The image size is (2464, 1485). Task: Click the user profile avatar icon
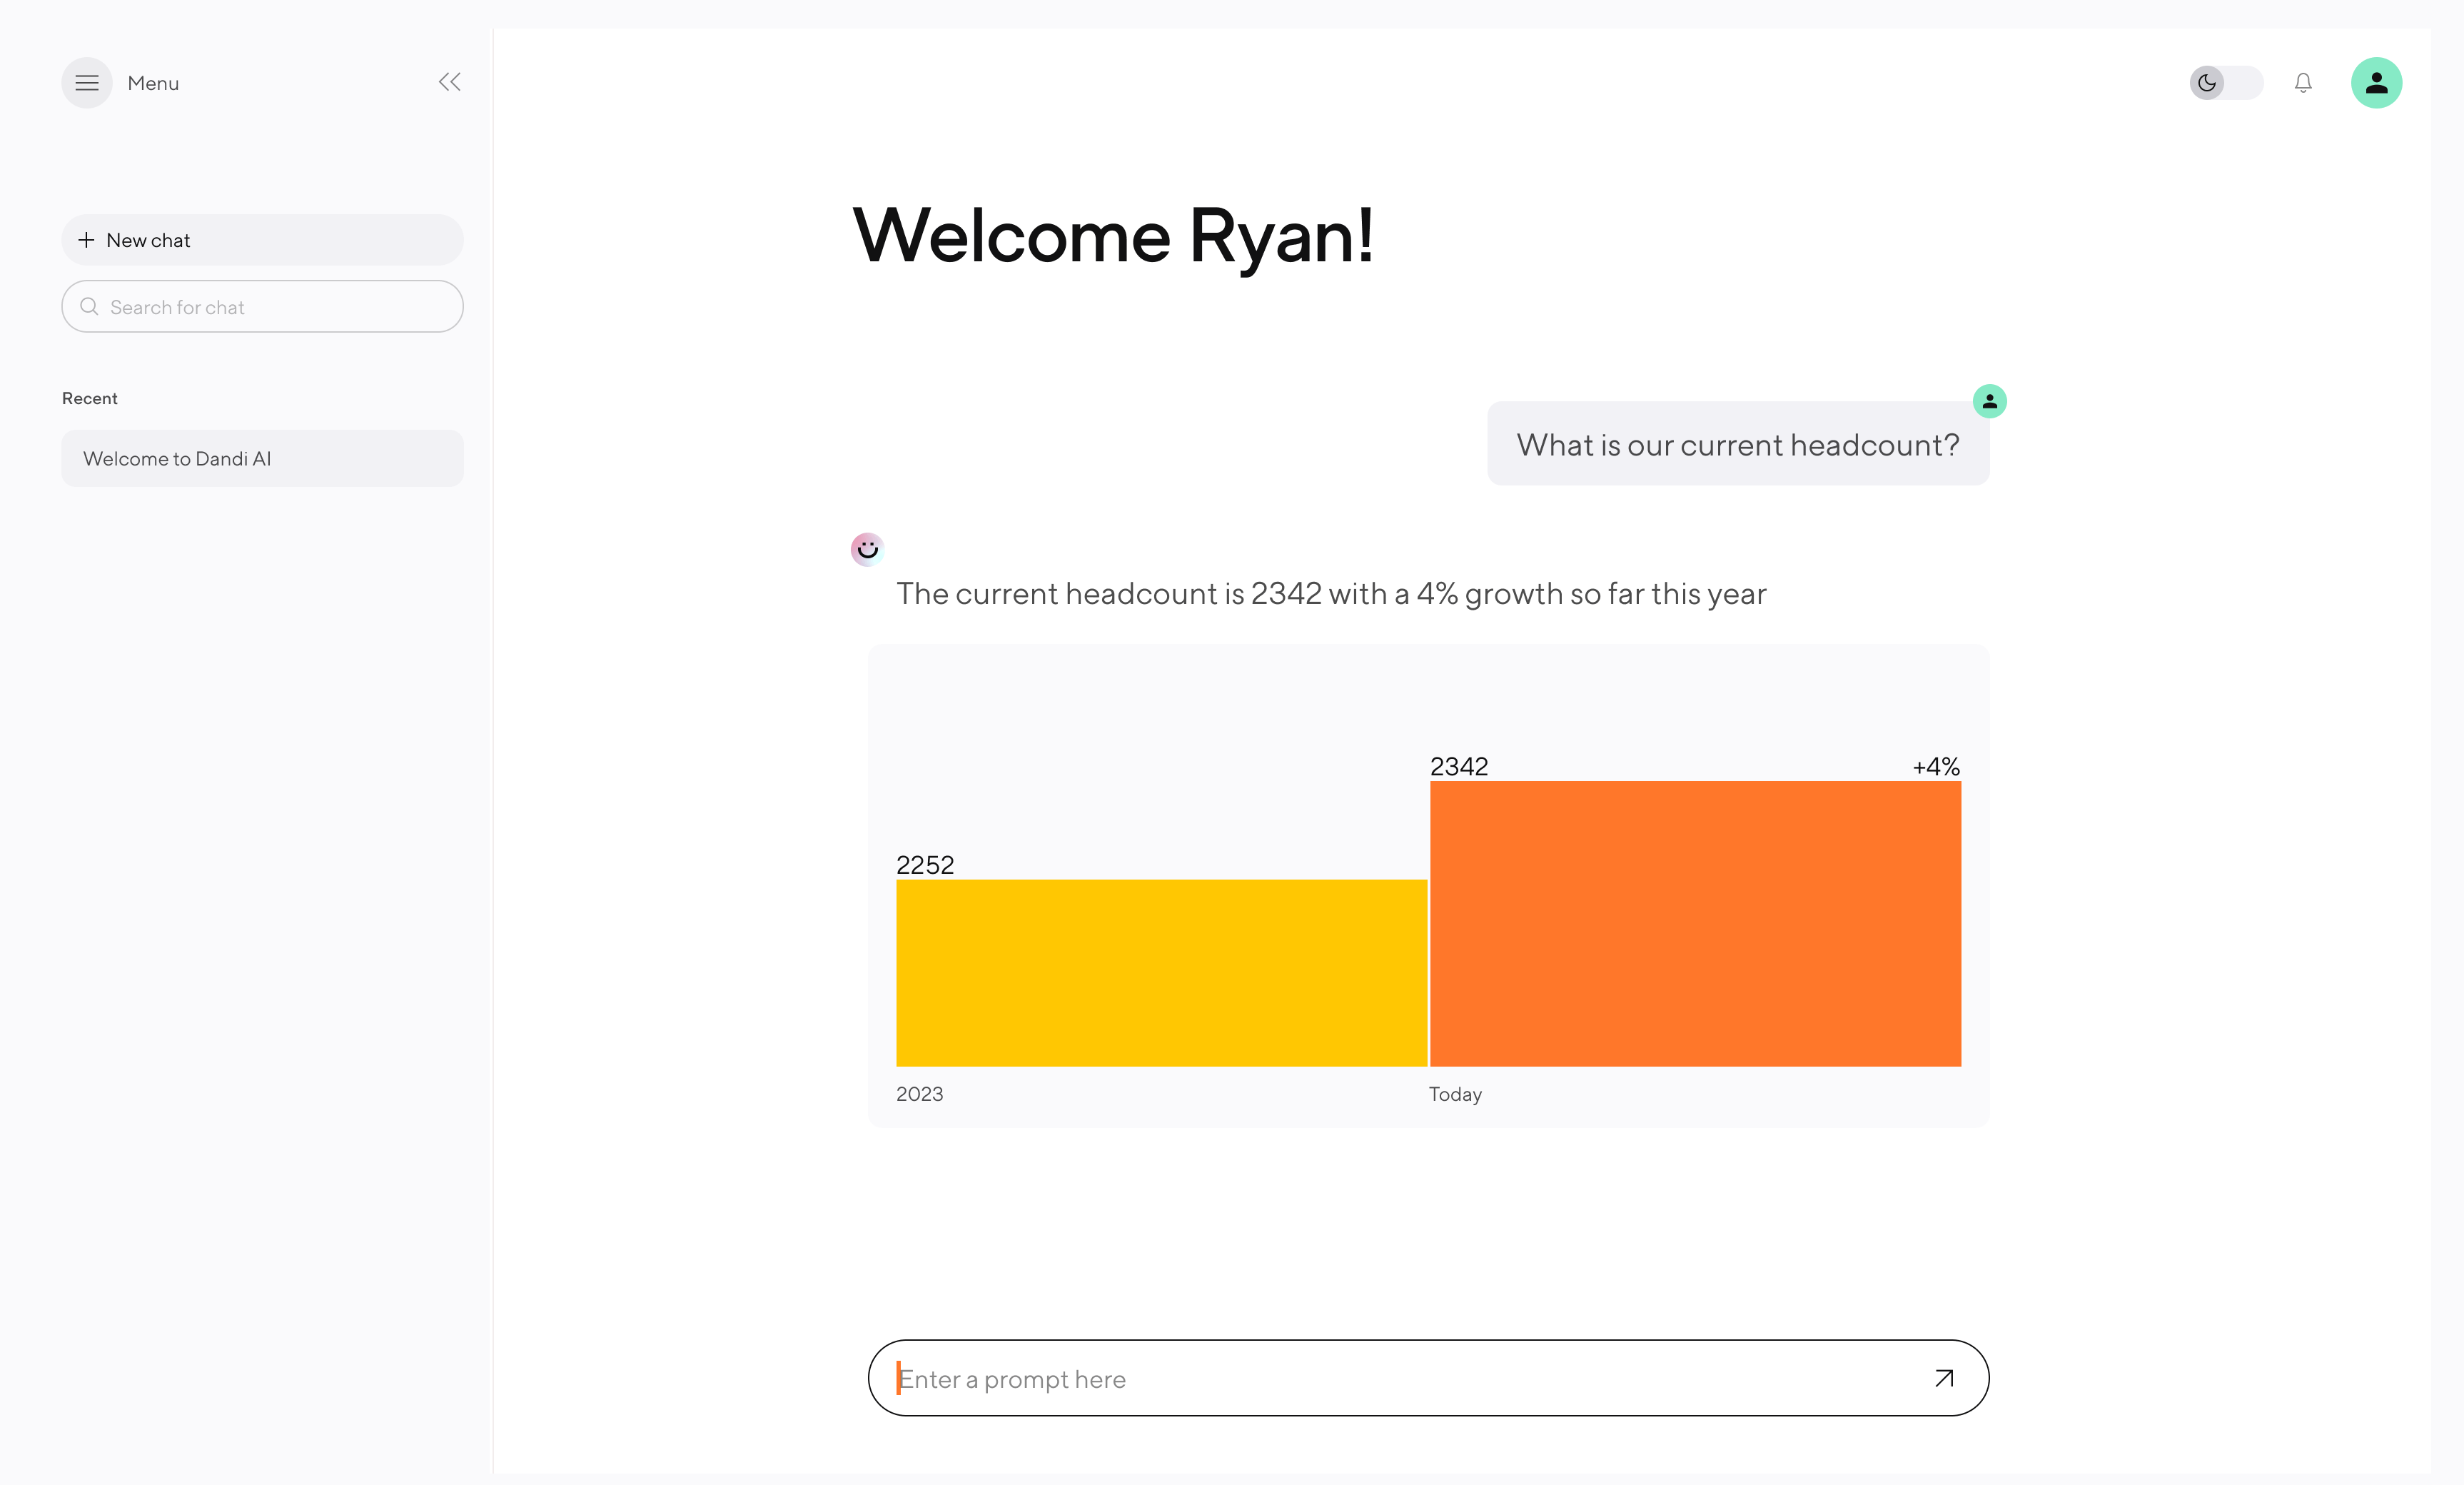click(2376, 81)
